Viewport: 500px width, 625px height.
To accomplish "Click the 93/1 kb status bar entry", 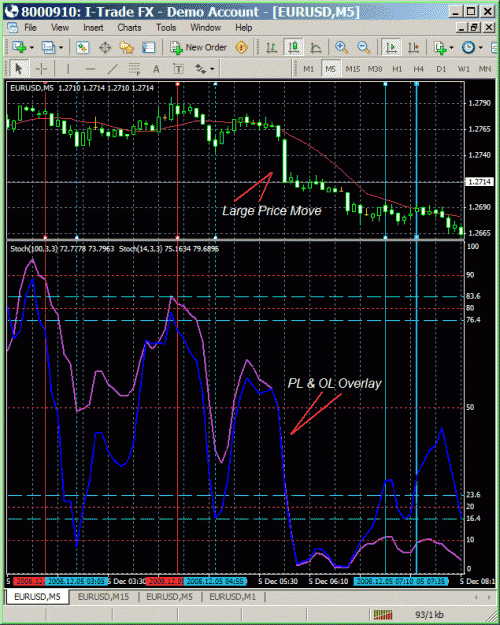I will (x=429, y=615).
